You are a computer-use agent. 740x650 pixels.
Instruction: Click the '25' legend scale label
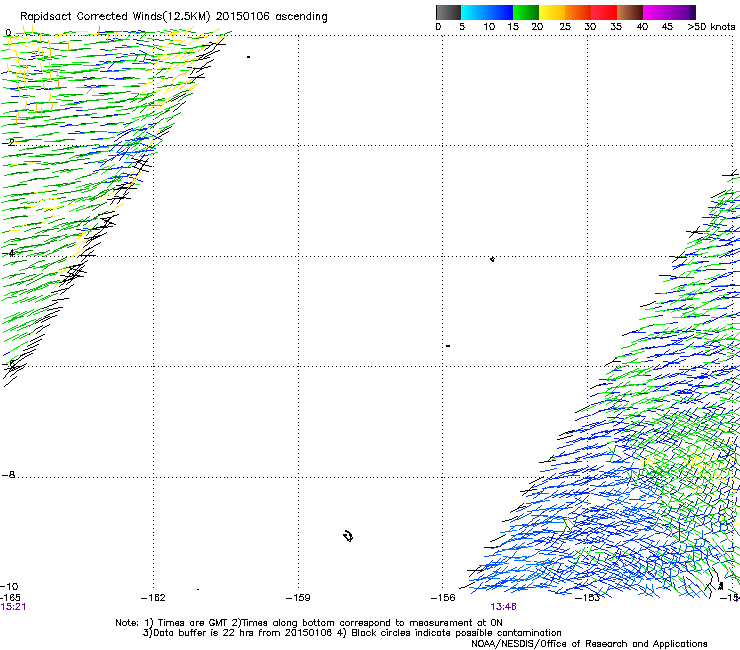(x=565, y=27)
